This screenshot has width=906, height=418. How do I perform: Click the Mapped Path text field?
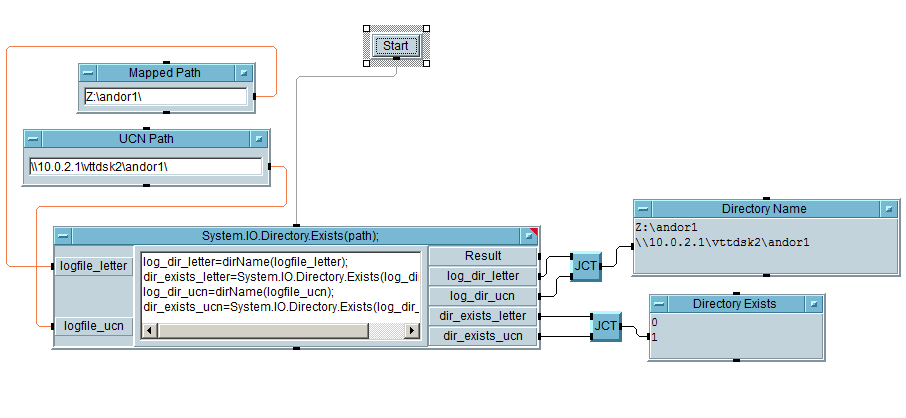165,97
